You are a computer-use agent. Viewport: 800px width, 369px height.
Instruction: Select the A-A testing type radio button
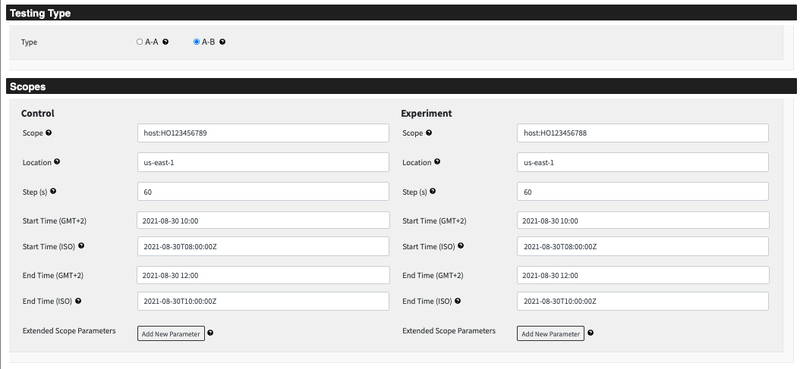[139, 42]
